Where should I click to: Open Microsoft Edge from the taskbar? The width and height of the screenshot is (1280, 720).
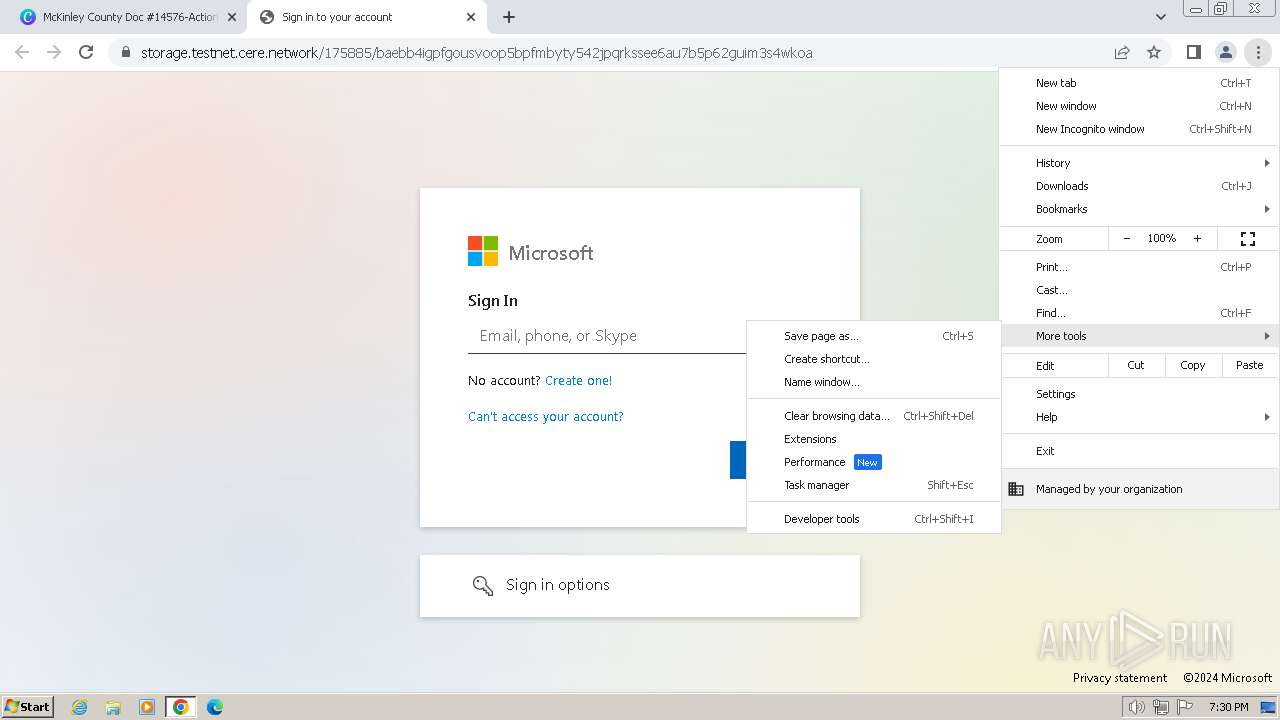[215, 707]
